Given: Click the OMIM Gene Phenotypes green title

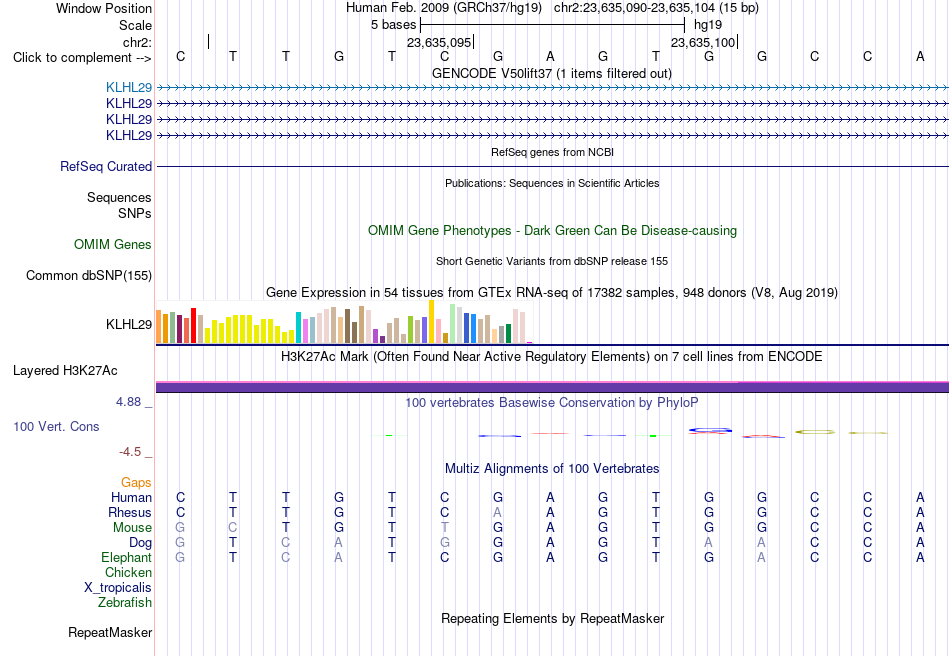Looking at the screenshot, I should coord(552,230).
